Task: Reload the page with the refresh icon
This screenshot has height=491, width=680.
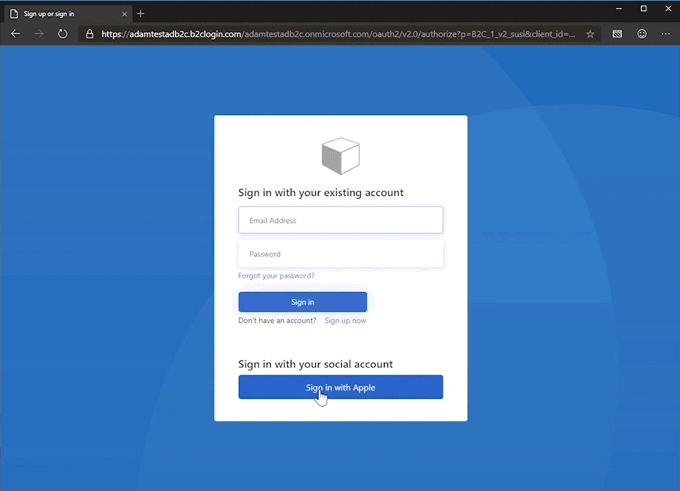Action: coord(63,34)
